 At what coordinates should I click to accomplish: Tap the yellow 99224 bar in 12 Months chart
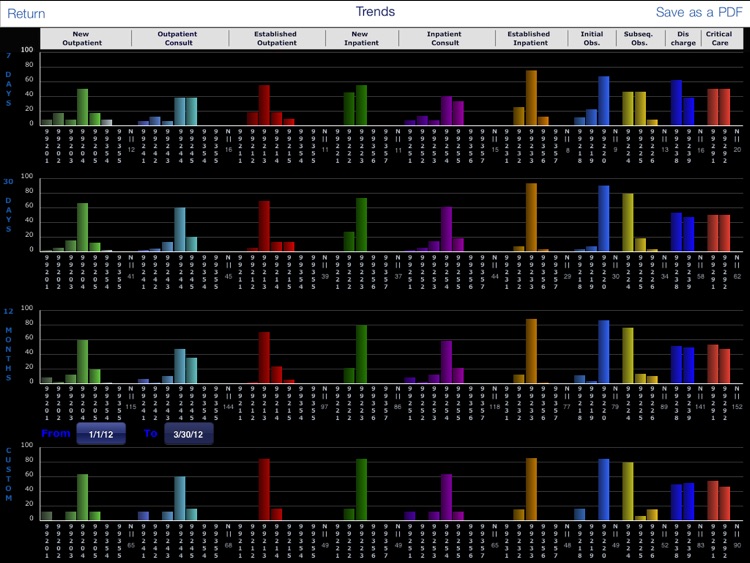(x=628, y=356)
